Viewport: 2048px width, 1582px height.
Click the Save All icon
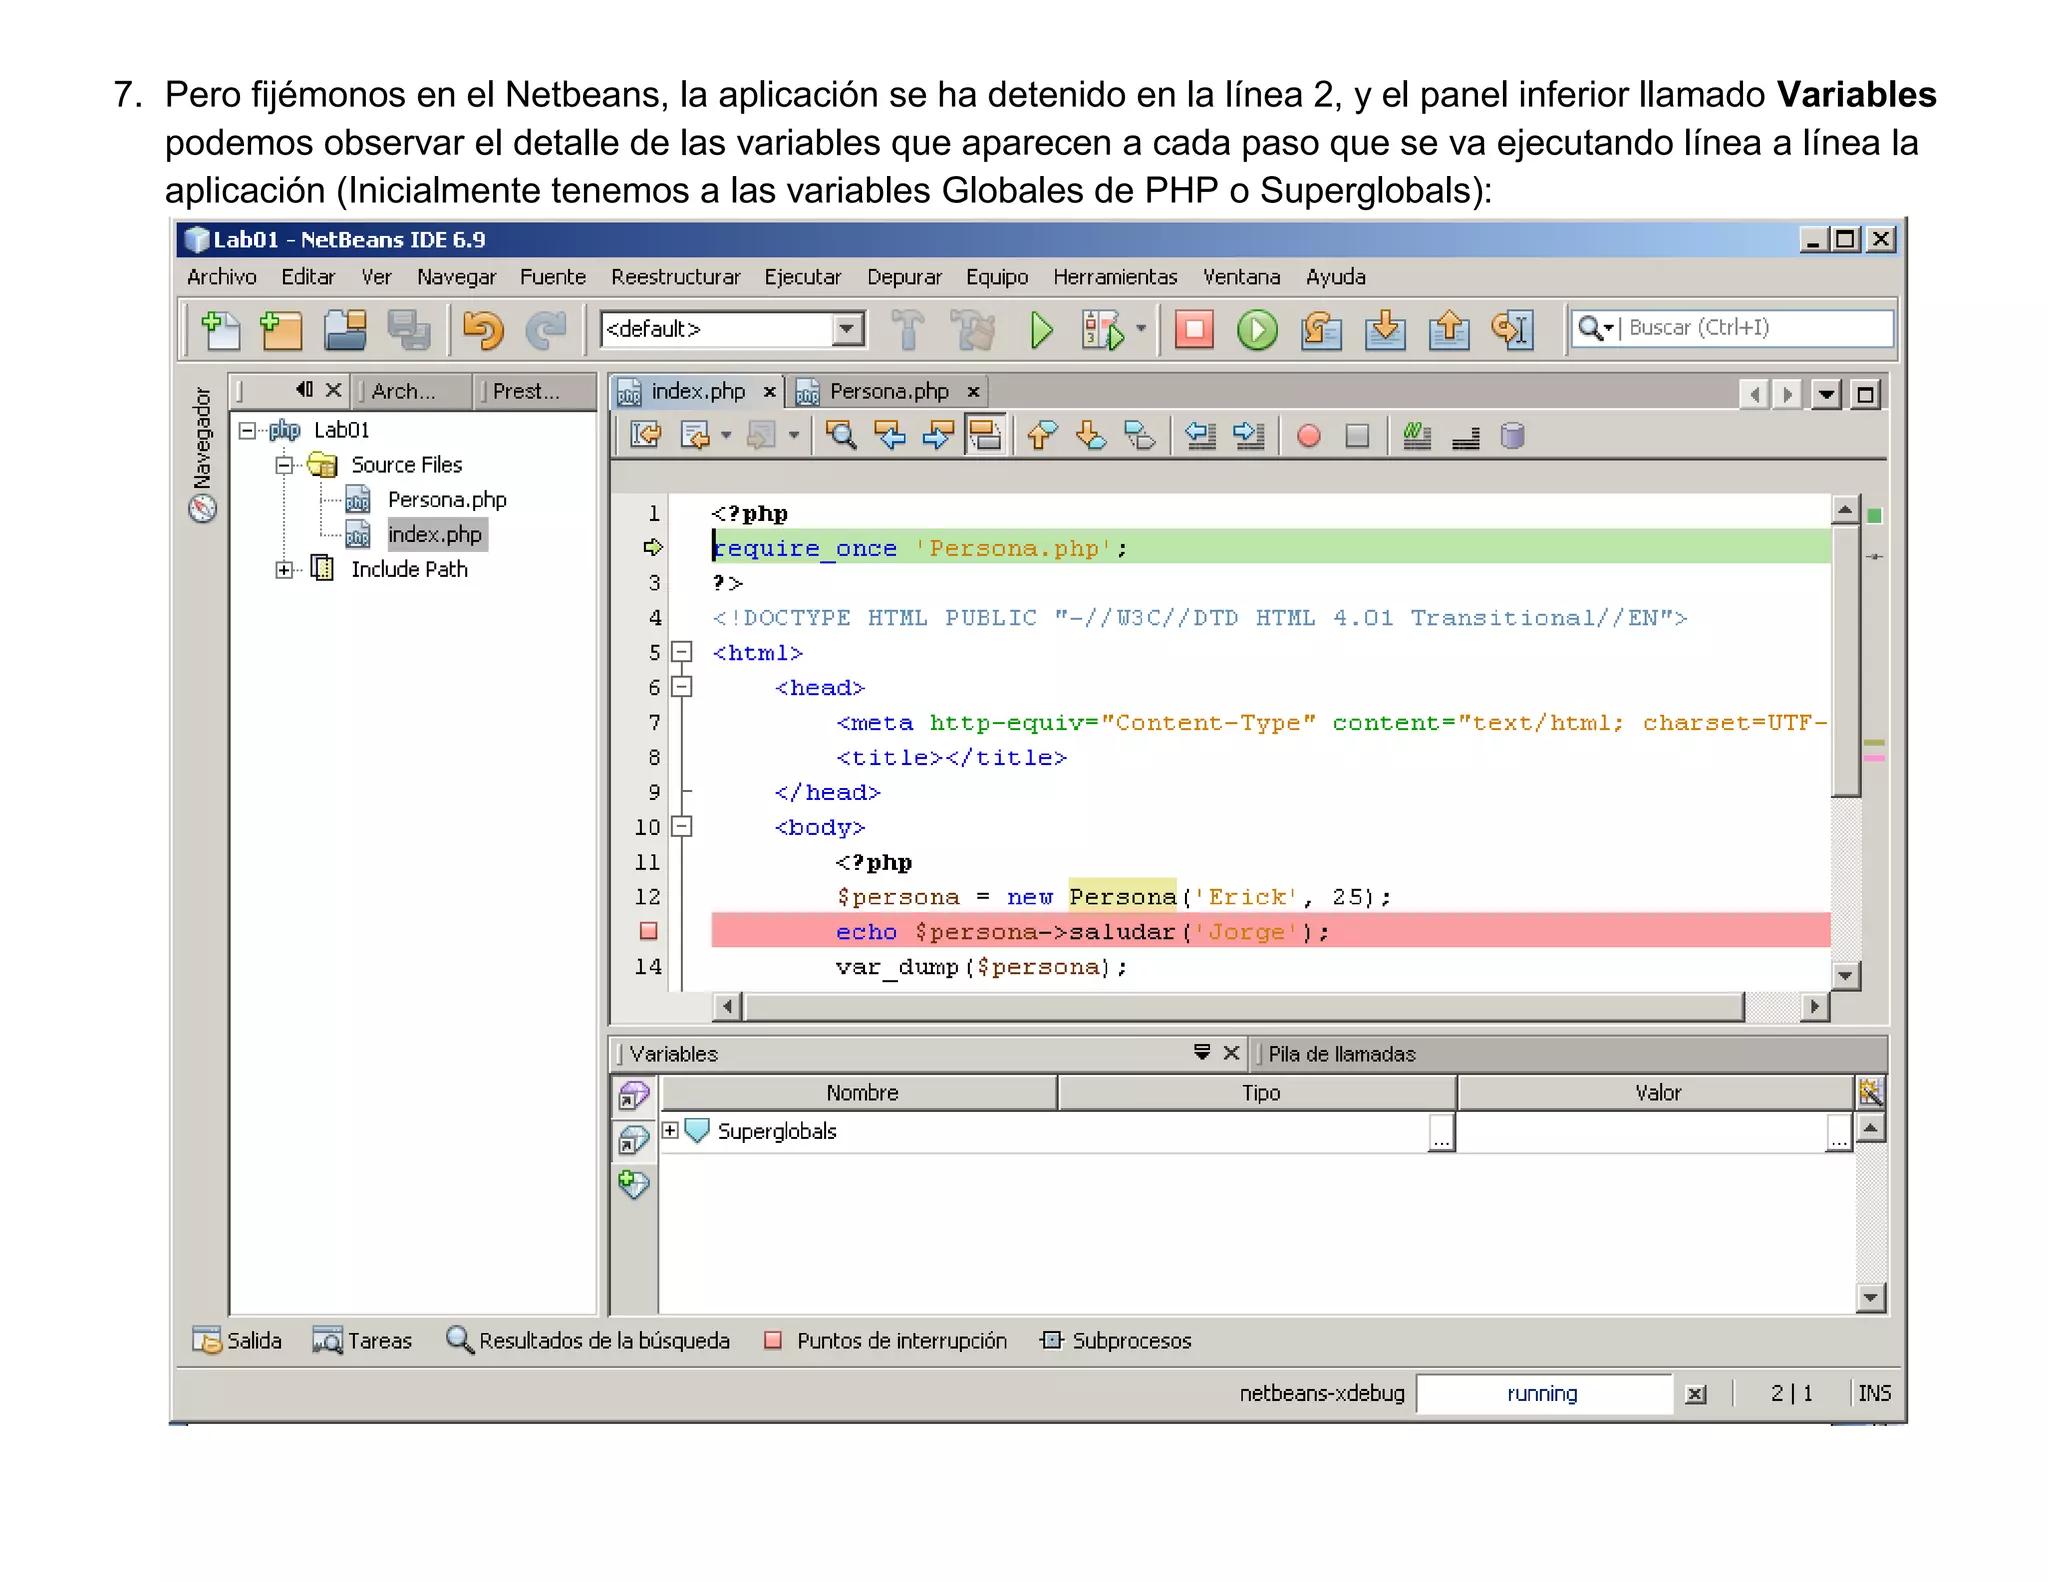(408, 329)
